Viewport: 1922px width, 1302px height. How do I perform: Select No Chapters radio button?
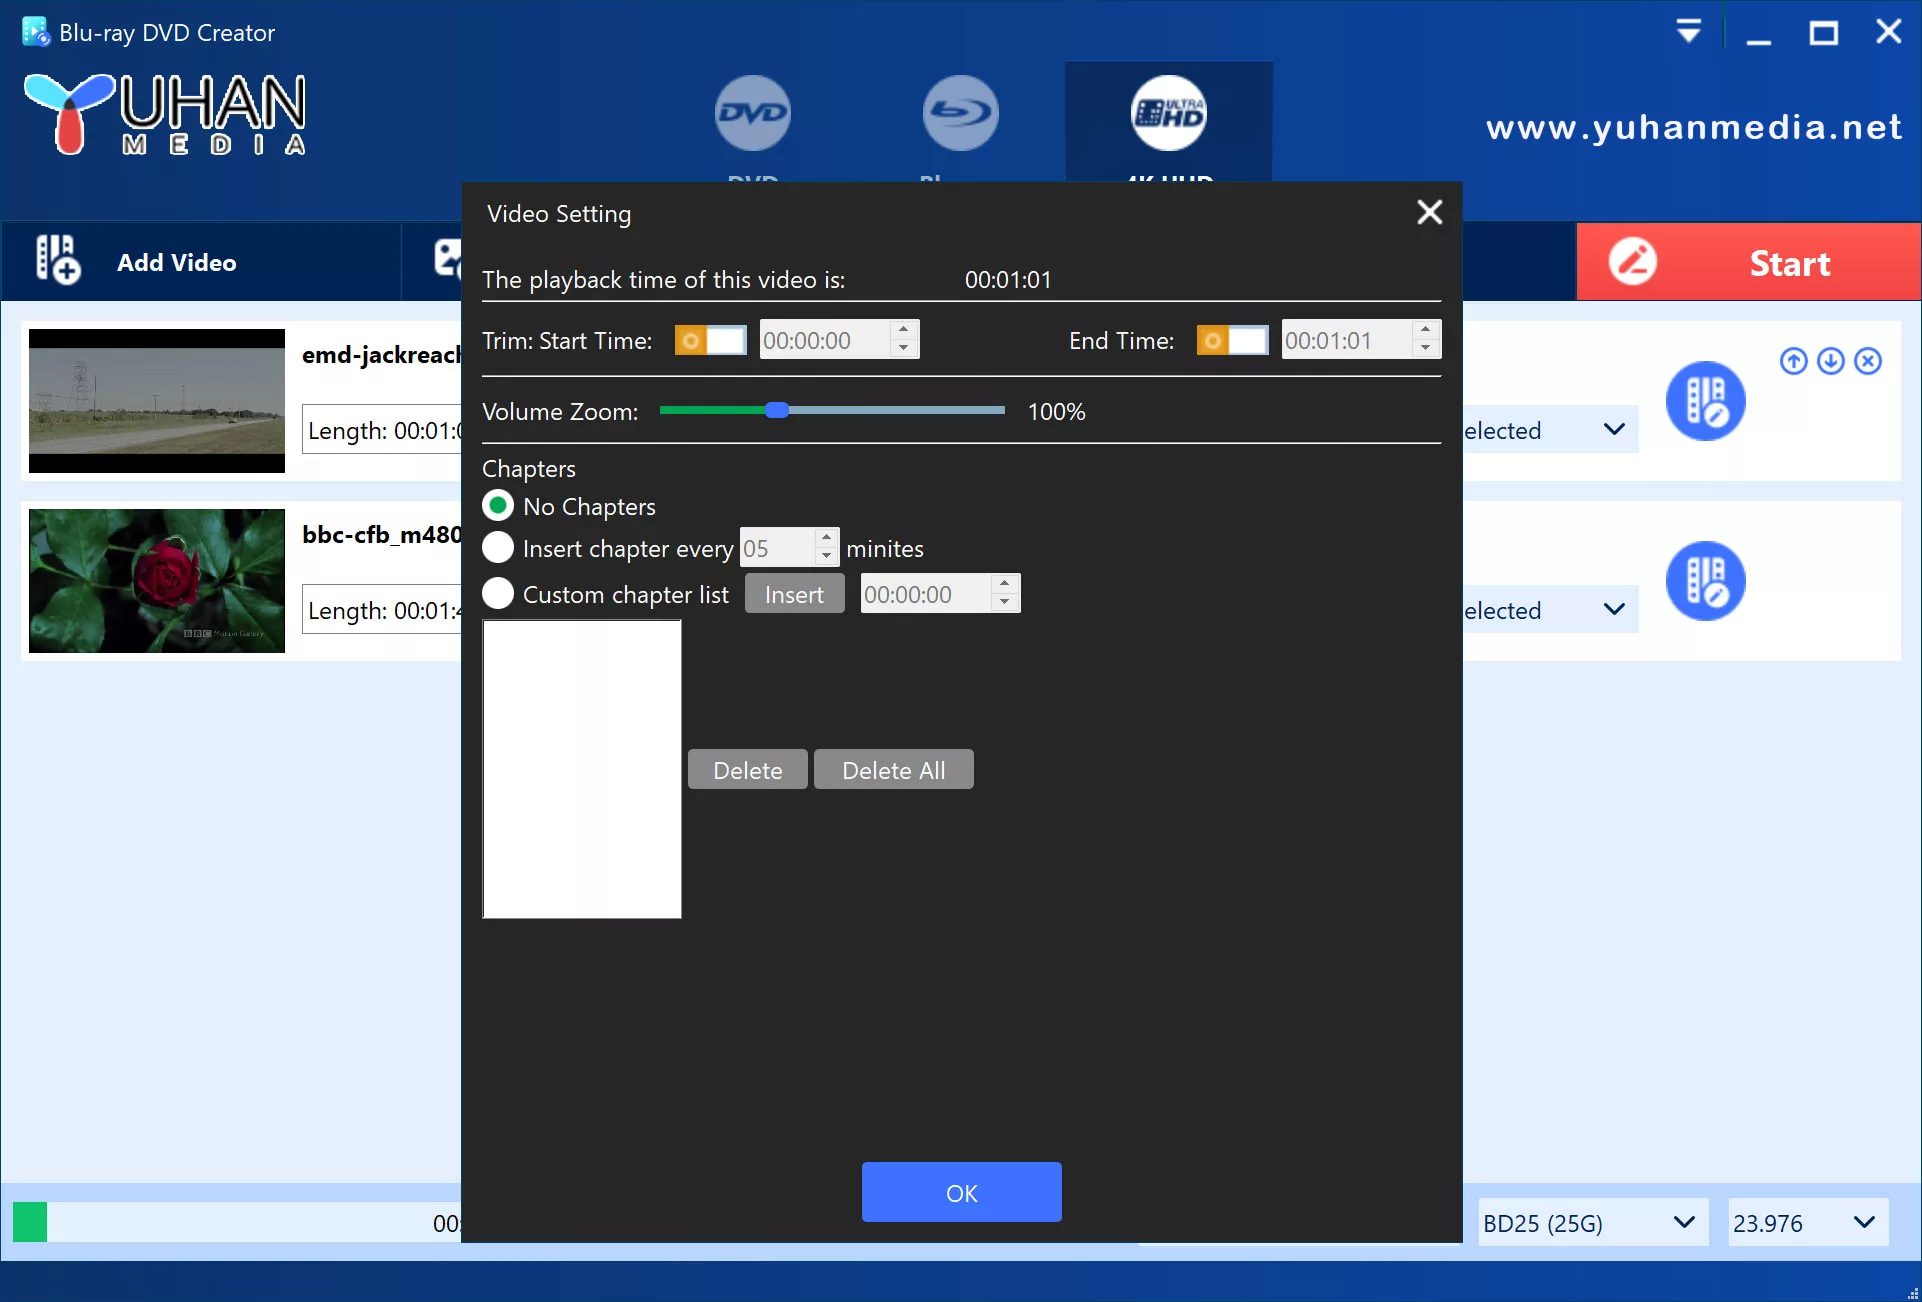500,506
